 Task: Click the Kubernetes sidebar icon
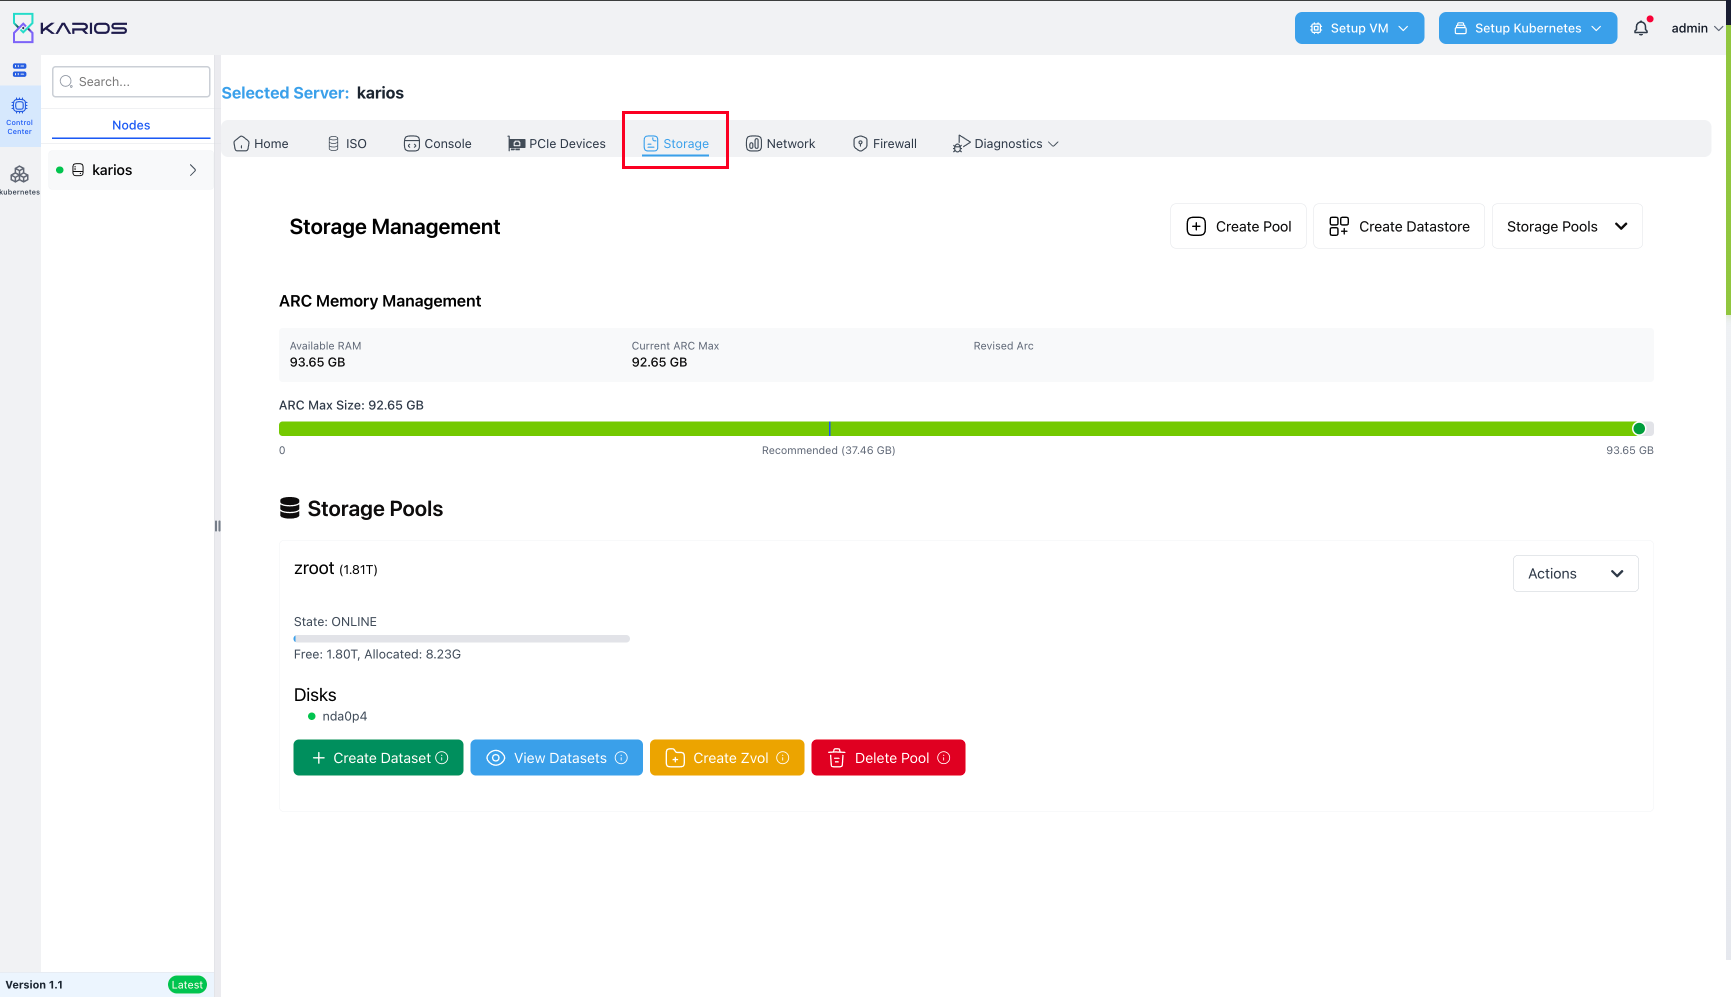coord(19,179)
